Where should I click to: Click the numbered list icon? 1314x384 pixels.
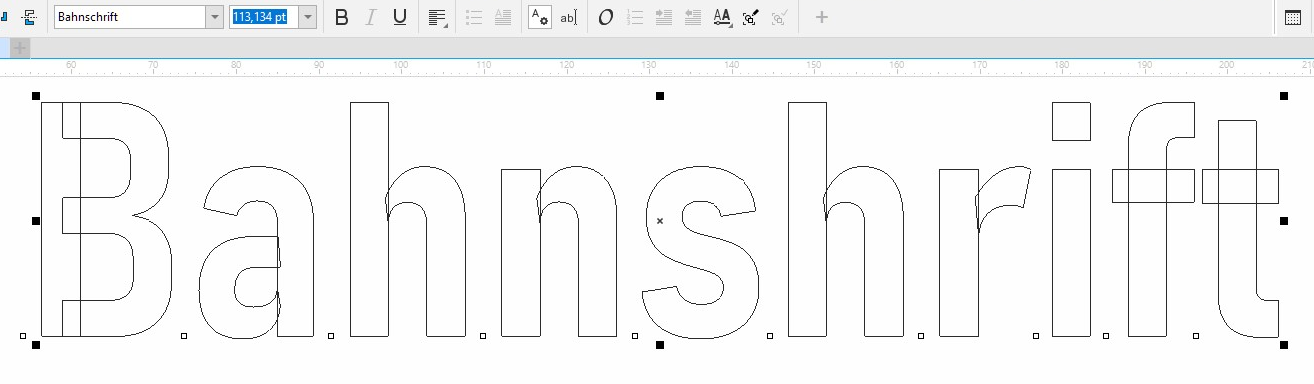[x=634, y=17]
